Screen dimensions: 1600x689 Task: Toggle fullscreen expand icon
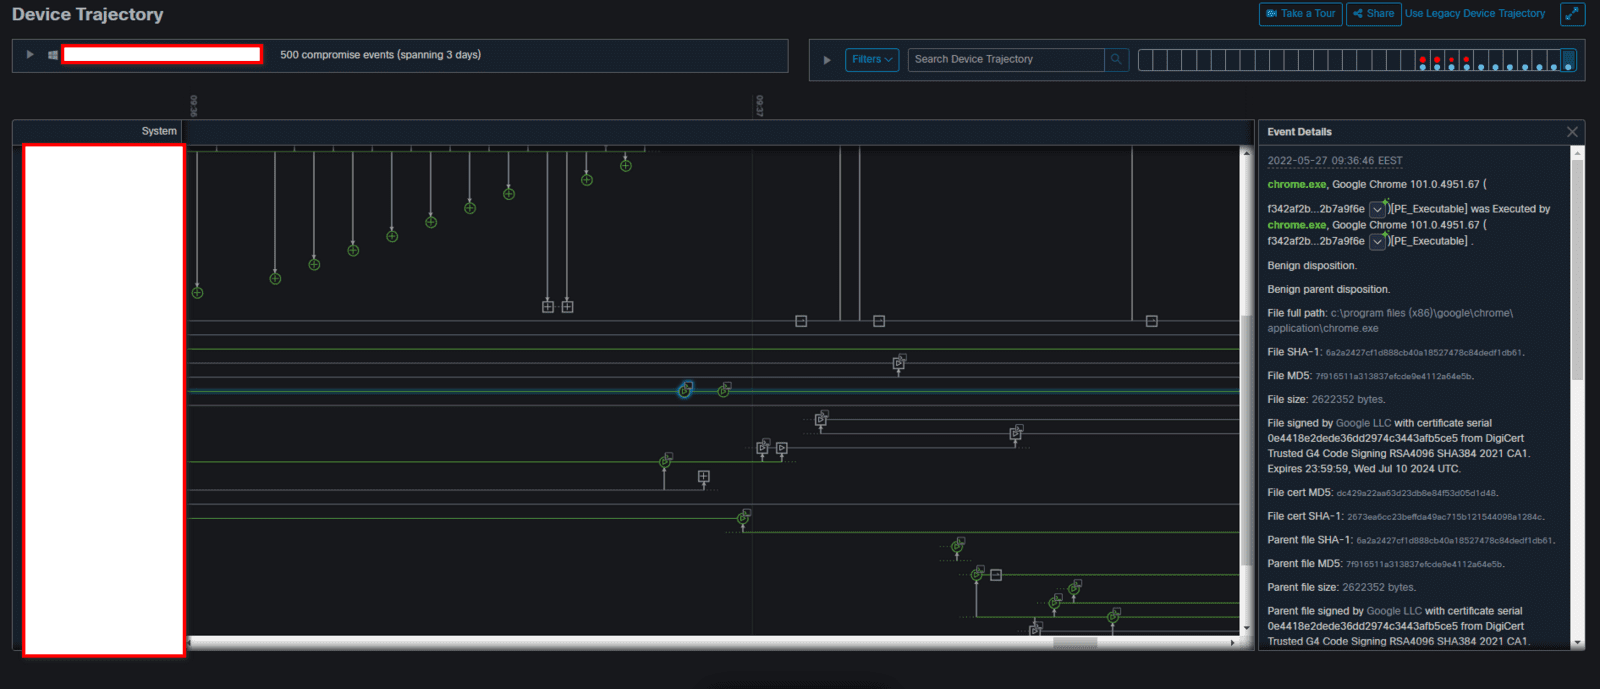[x=1572, y=14]
